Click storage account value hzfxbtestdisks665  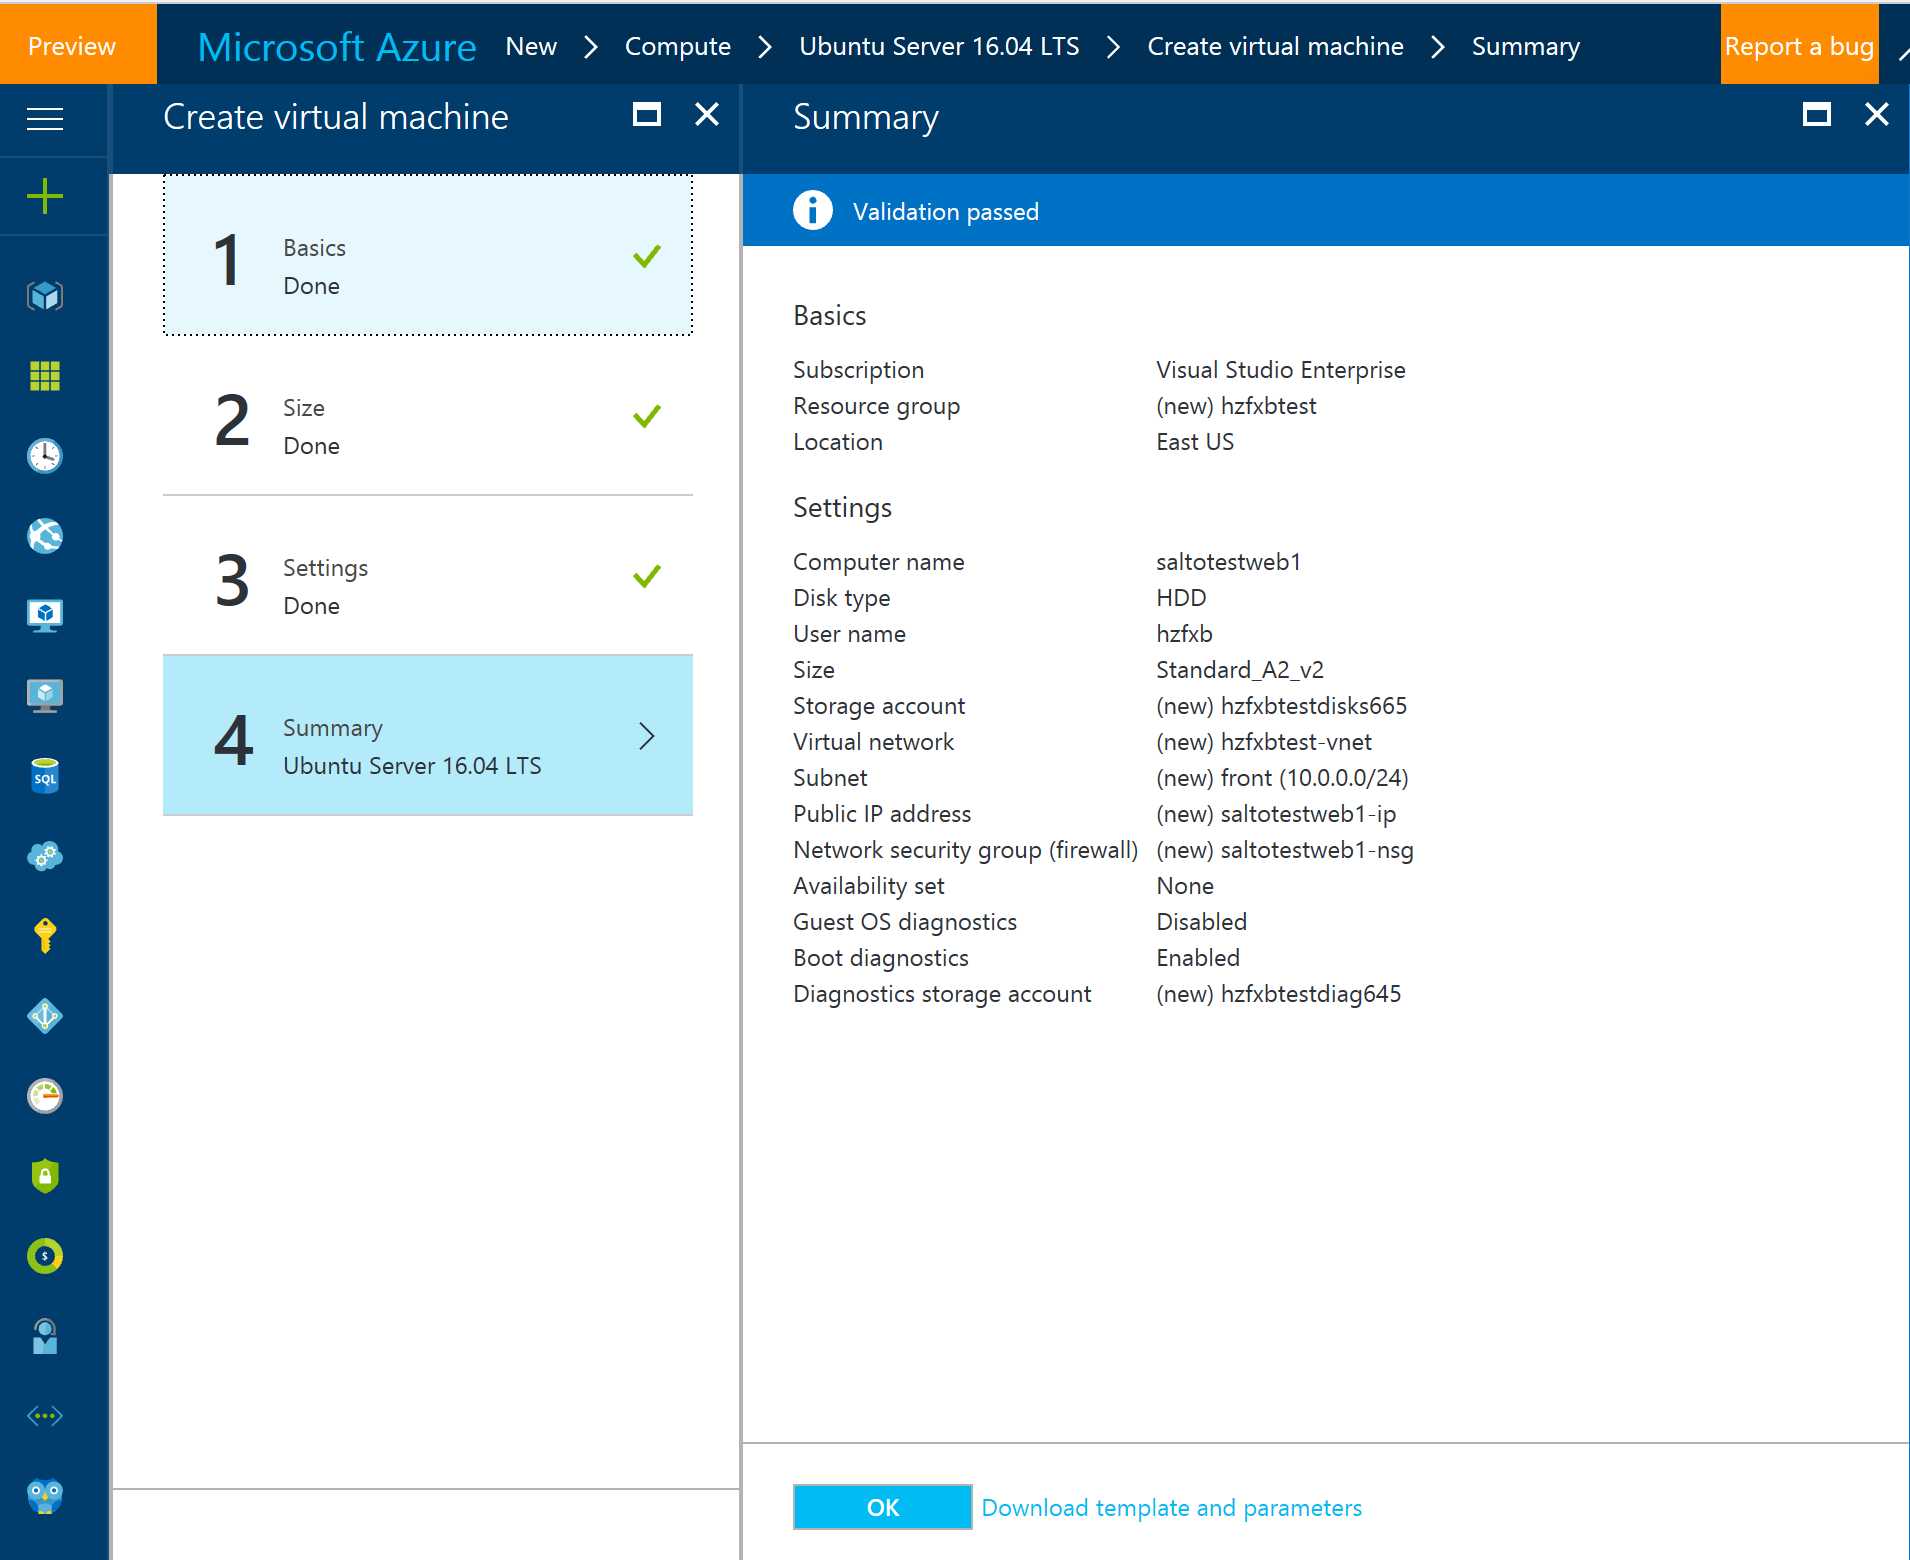(1281, 706)
